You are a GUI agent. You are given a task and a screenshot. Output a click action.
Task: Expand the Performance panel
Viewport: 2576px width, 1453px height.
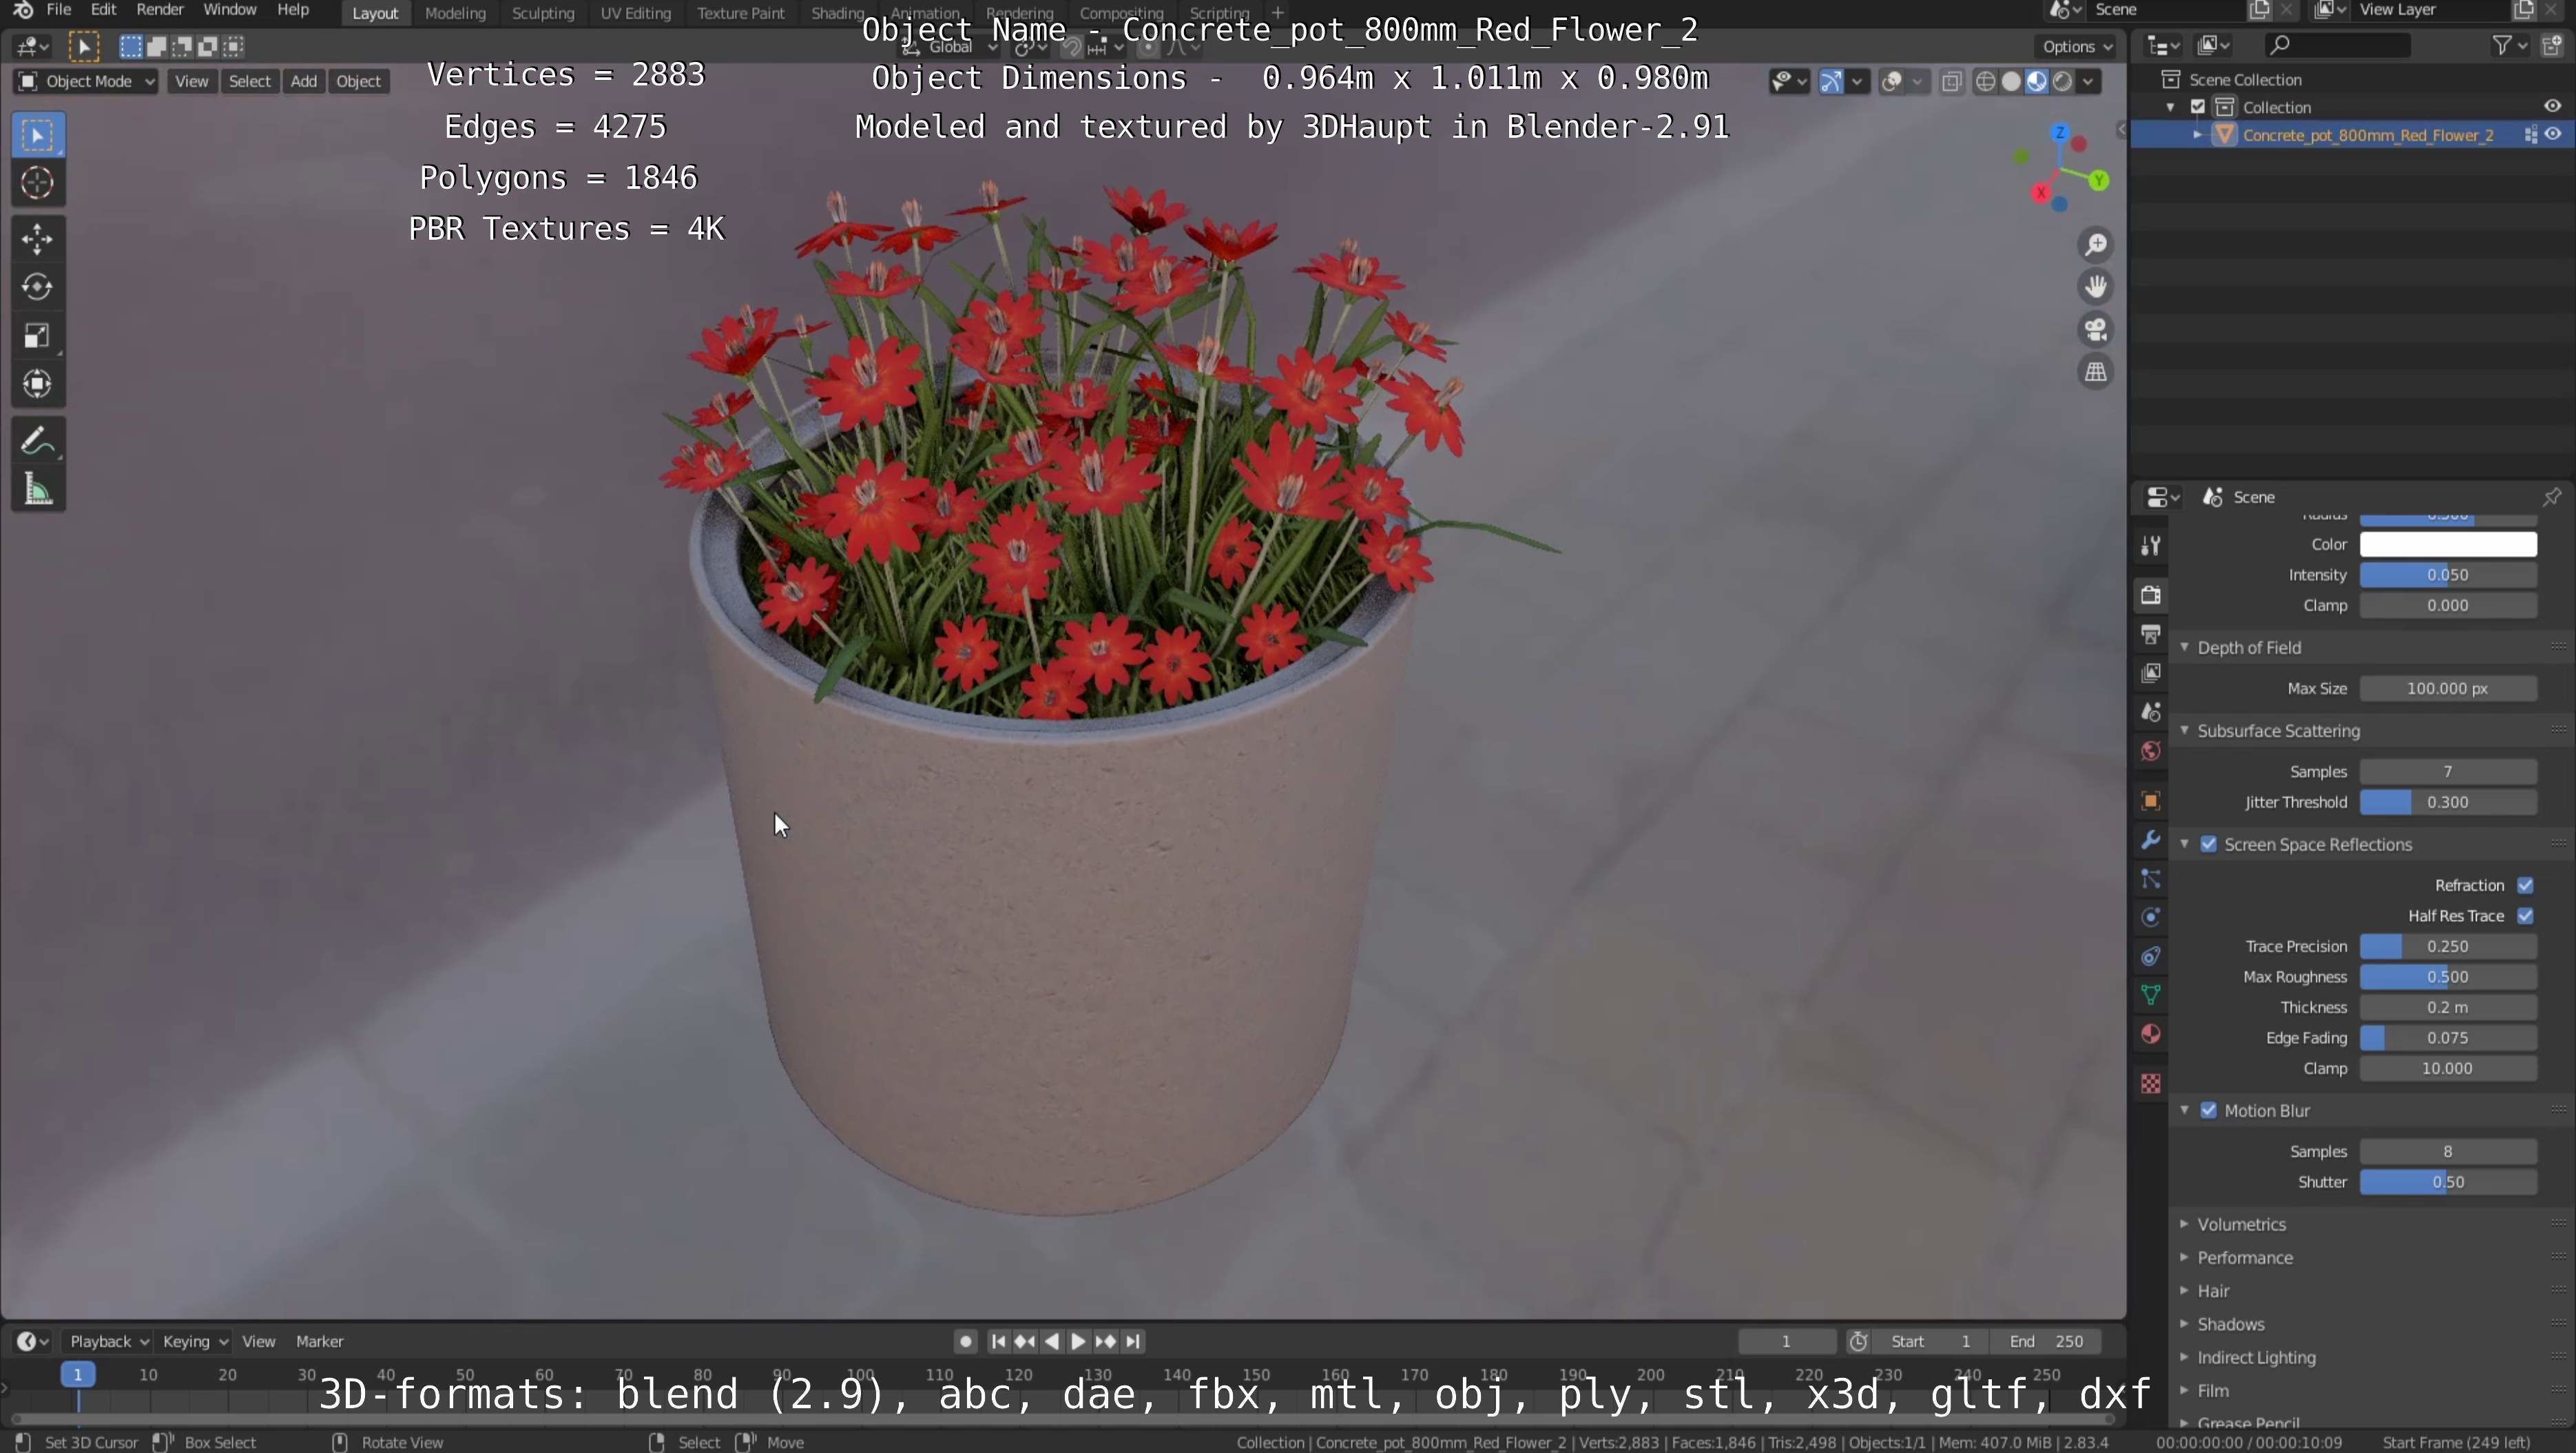(x=2244, y=1258)
